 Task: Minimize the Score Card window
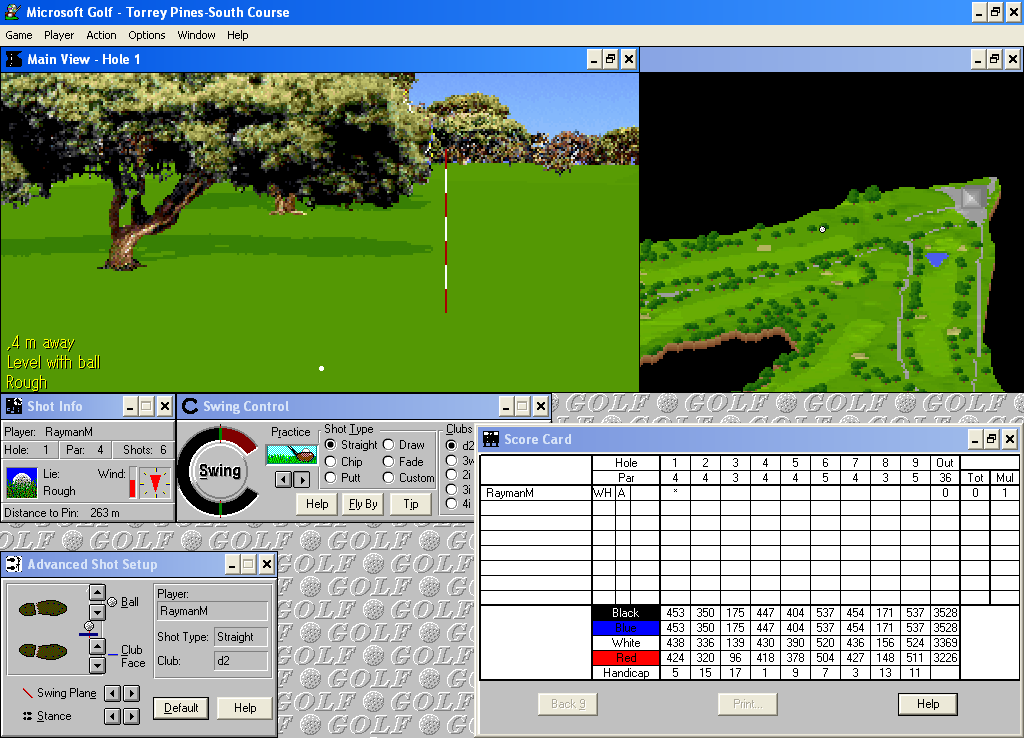[975, 439]
